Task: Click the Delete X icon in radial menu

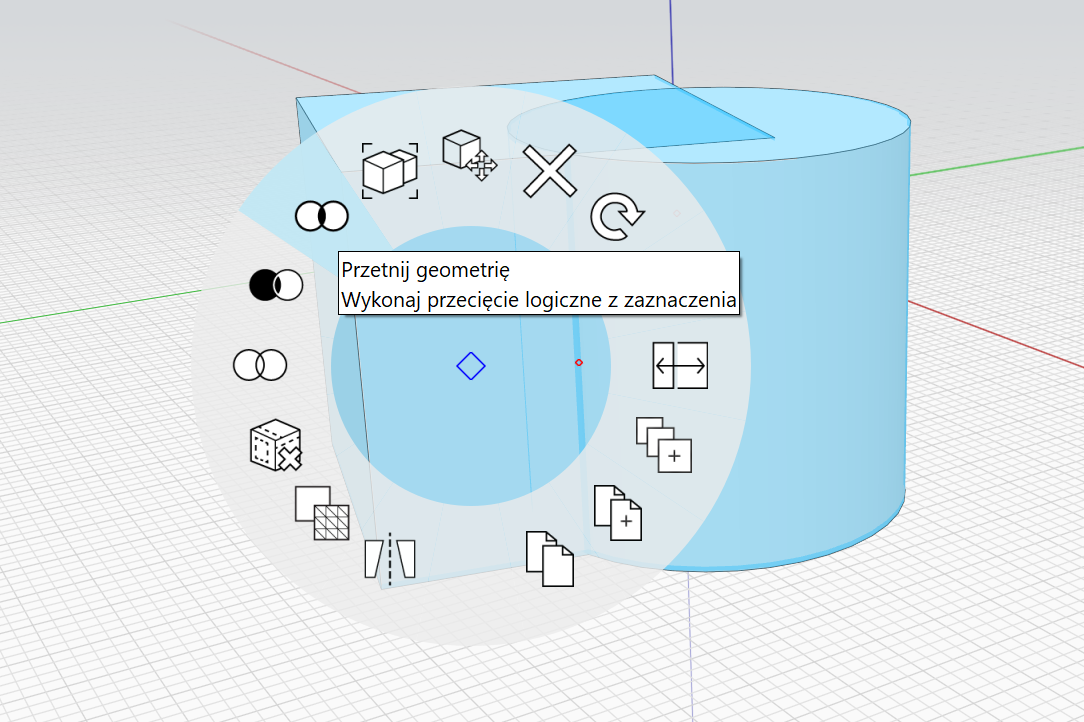Action: click(550, 171)
